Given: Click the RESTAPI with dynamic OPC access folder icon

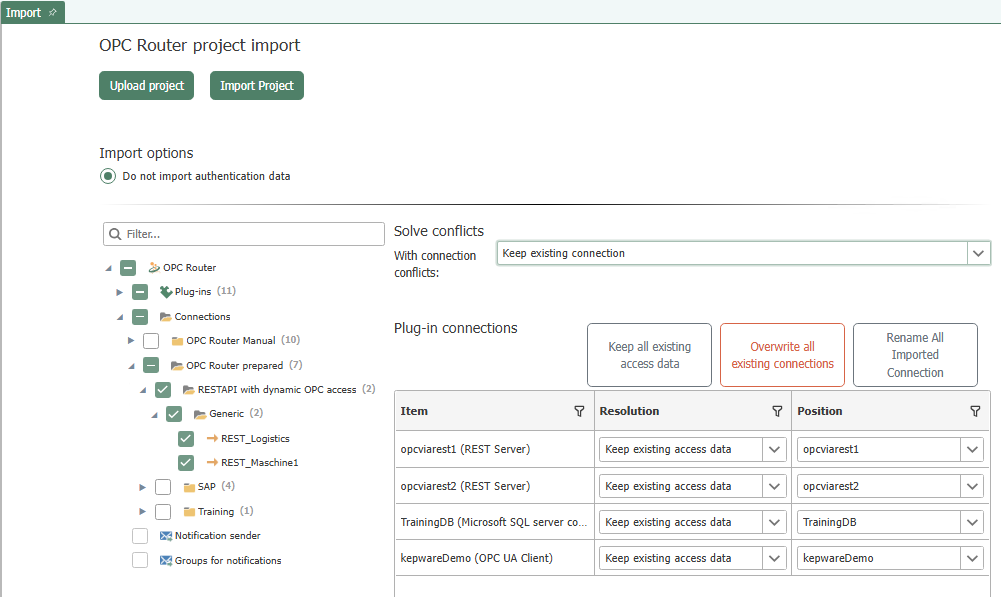Looking at the screenshot, I should tap(188, 389).
